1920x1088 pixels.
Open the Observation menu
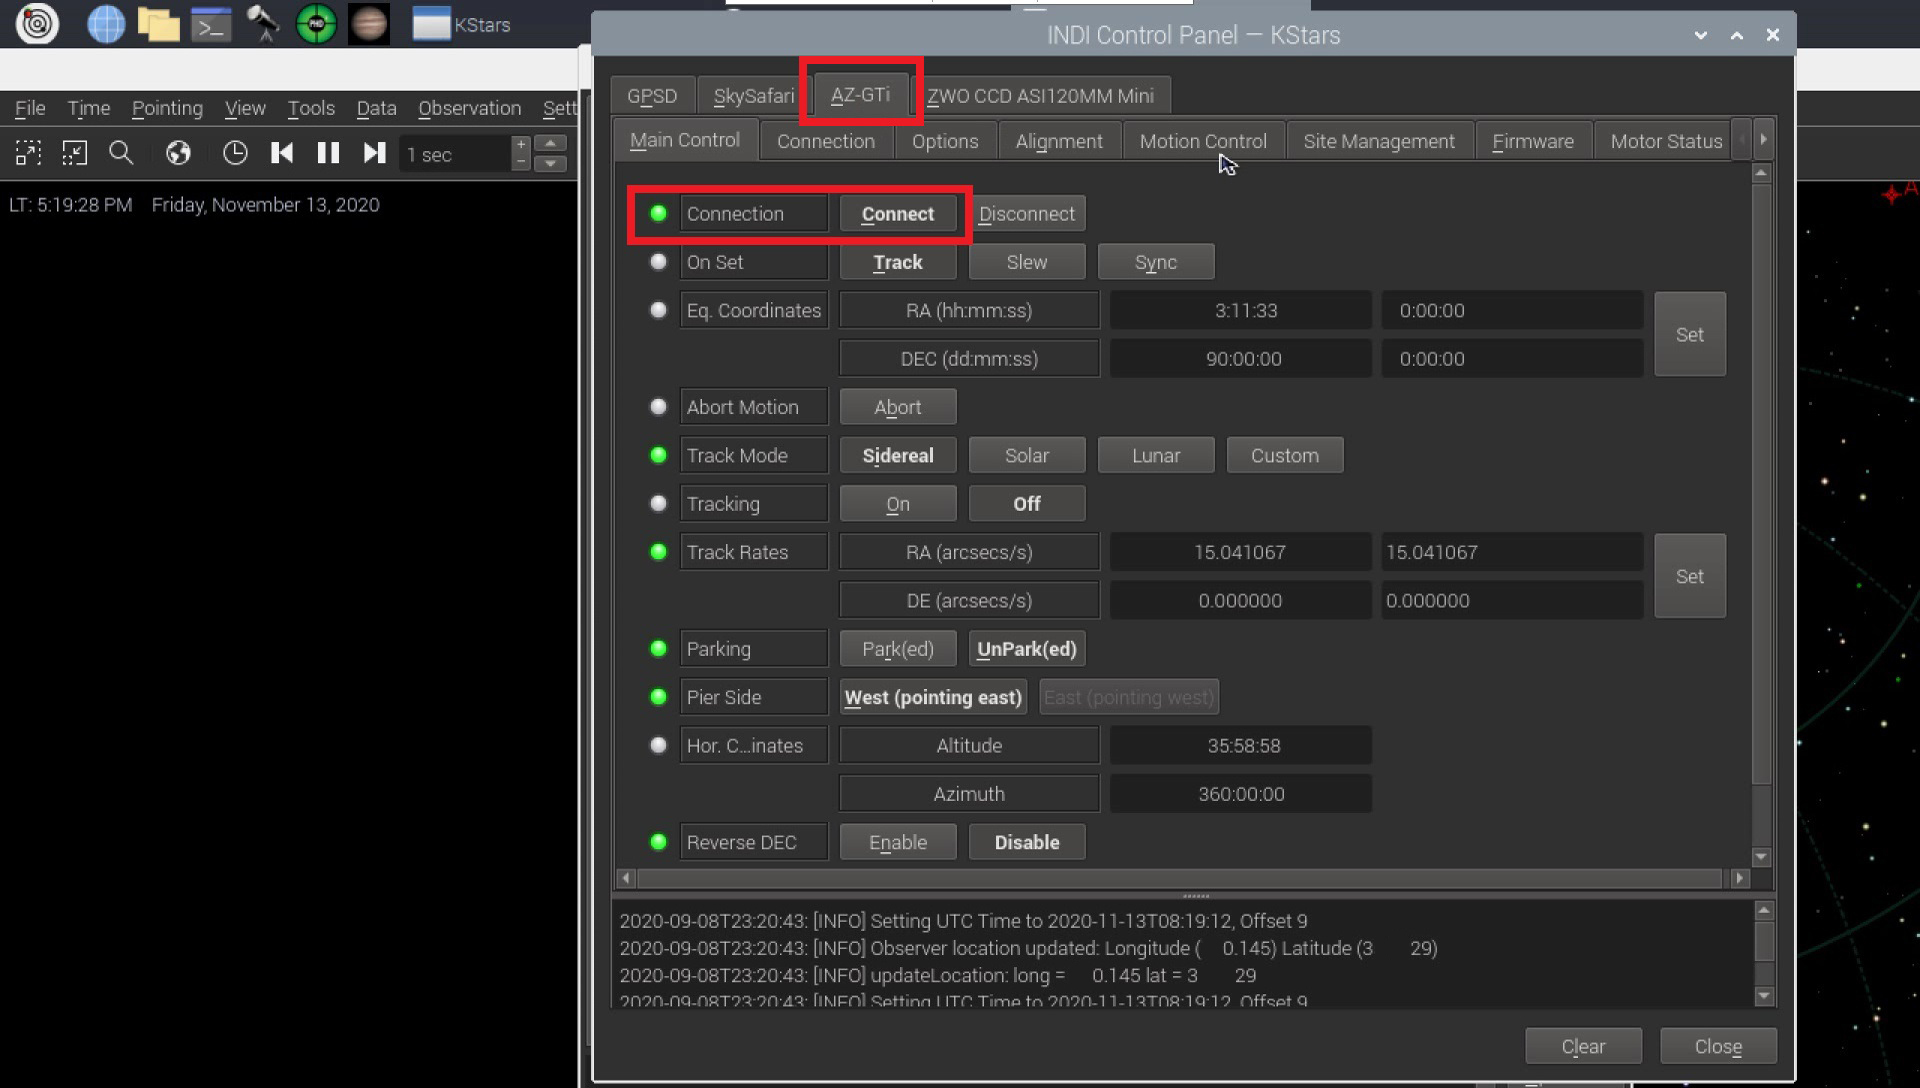[x=469, y=108]
